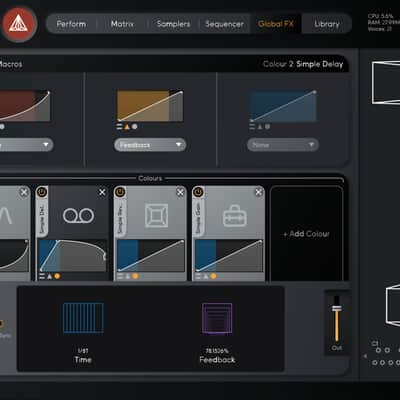Click the Simple Gain ramp curve
The image size is (400, 400).
(x=229, y=256)
